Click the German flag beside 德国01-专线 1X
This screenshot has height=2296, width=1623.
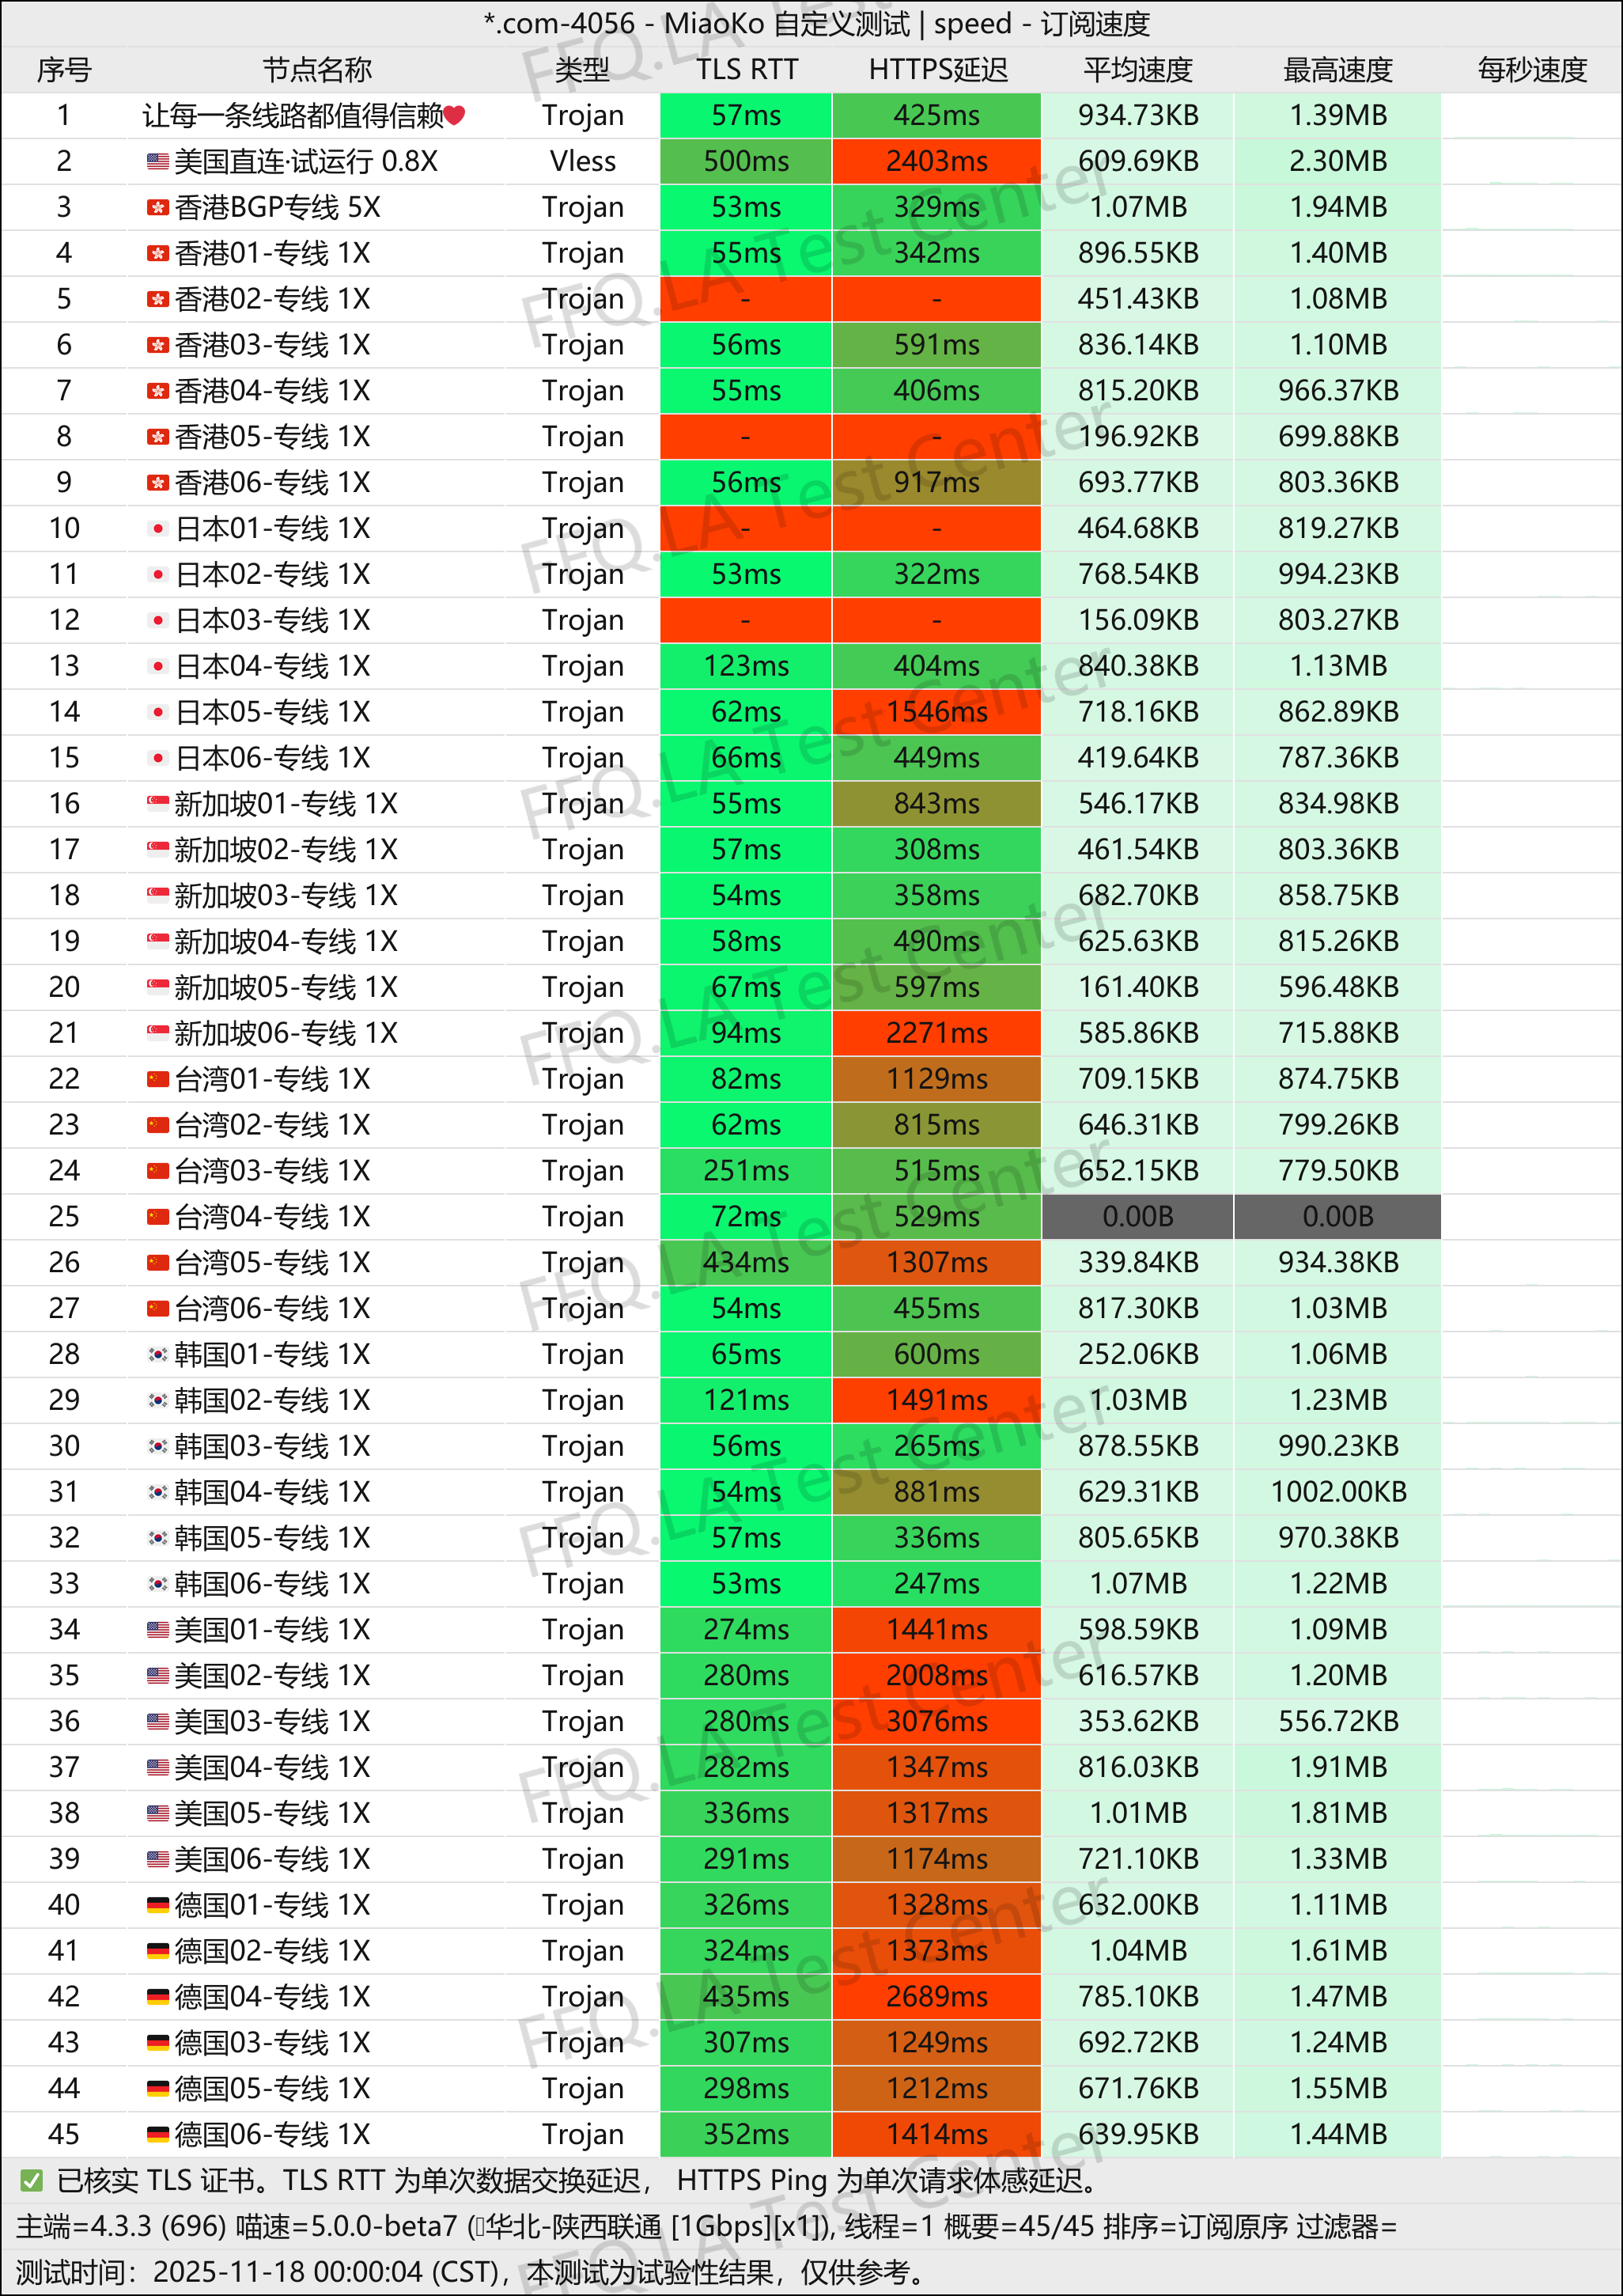tap(157, 1905)
